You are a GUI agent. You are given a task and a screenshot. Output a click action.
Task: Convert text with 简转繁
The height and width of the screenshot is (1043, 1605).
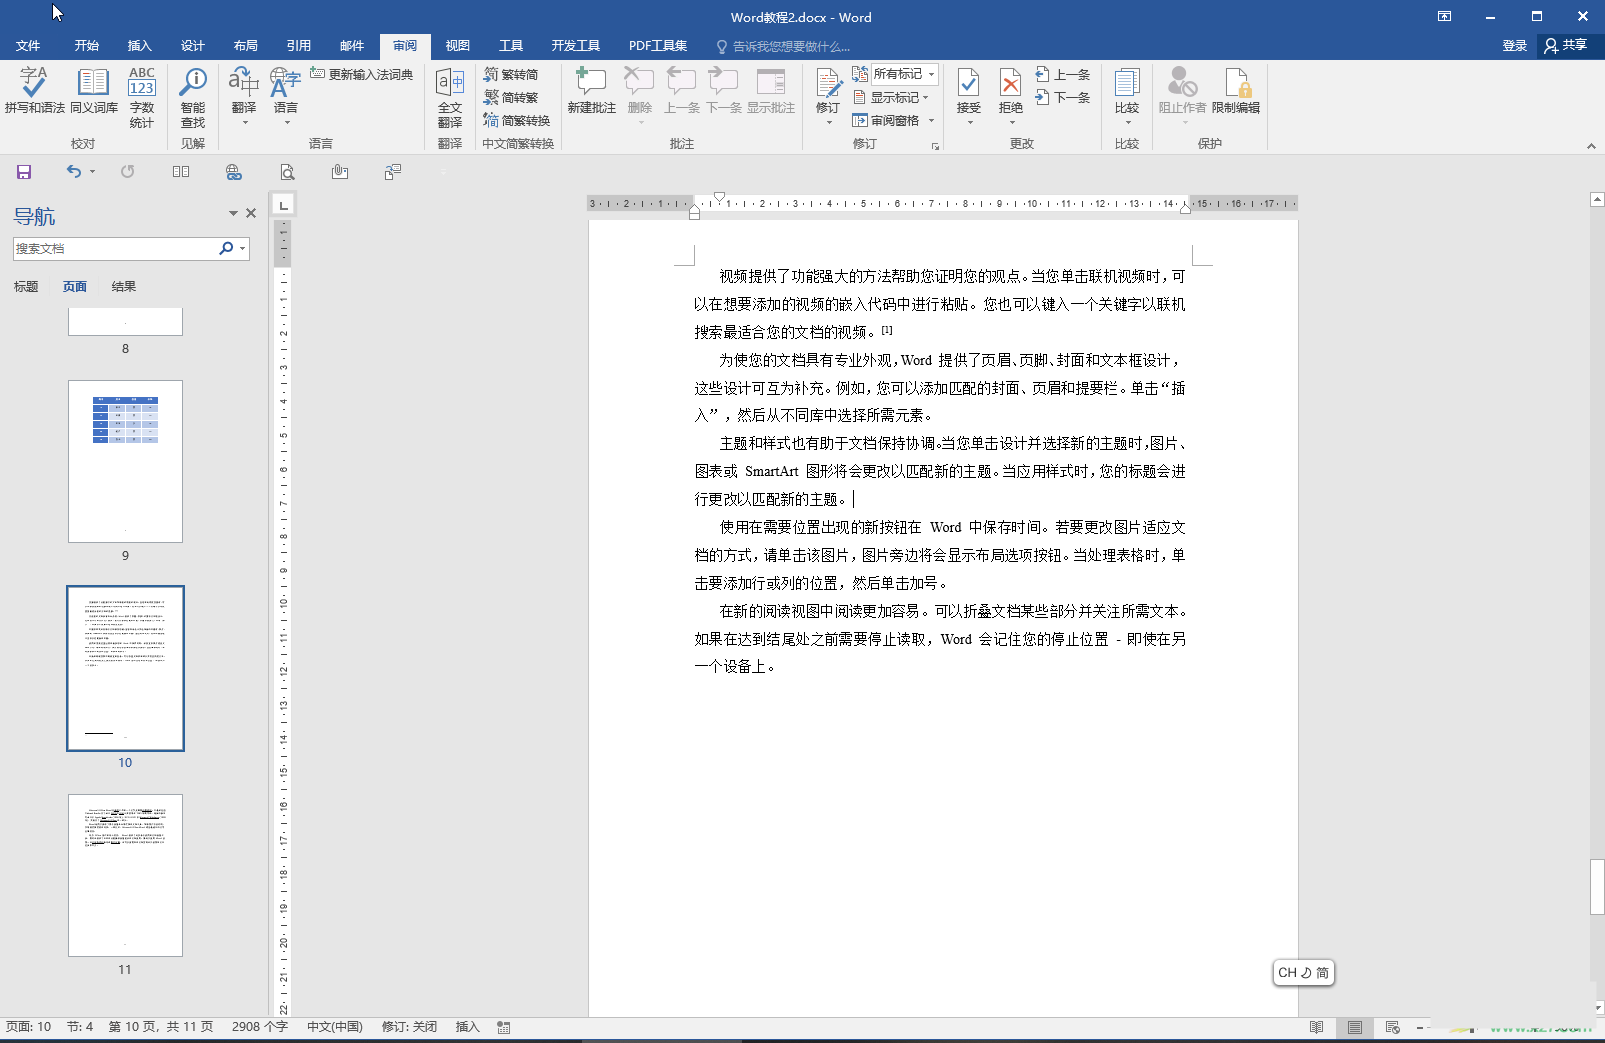pos(511,98)
